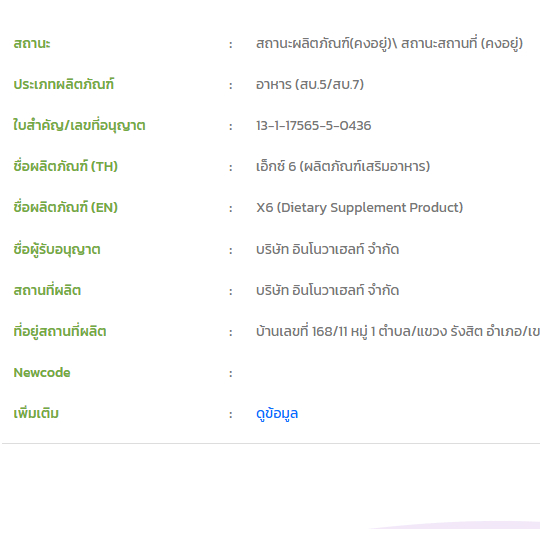The image size is (540, 540).
Task: Select the Thai product name เอ็กซ์ 6
Action: [343, 166]
